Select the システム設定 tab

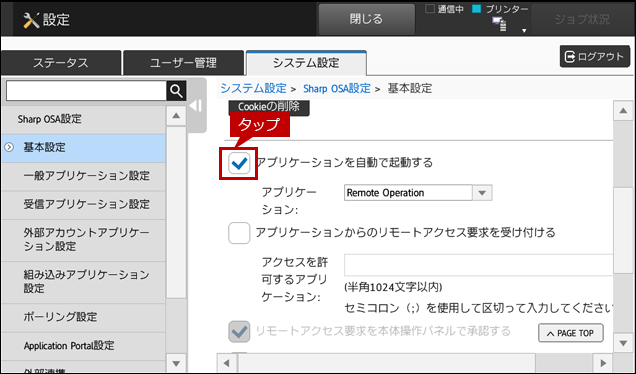click(x=306, y=63)
